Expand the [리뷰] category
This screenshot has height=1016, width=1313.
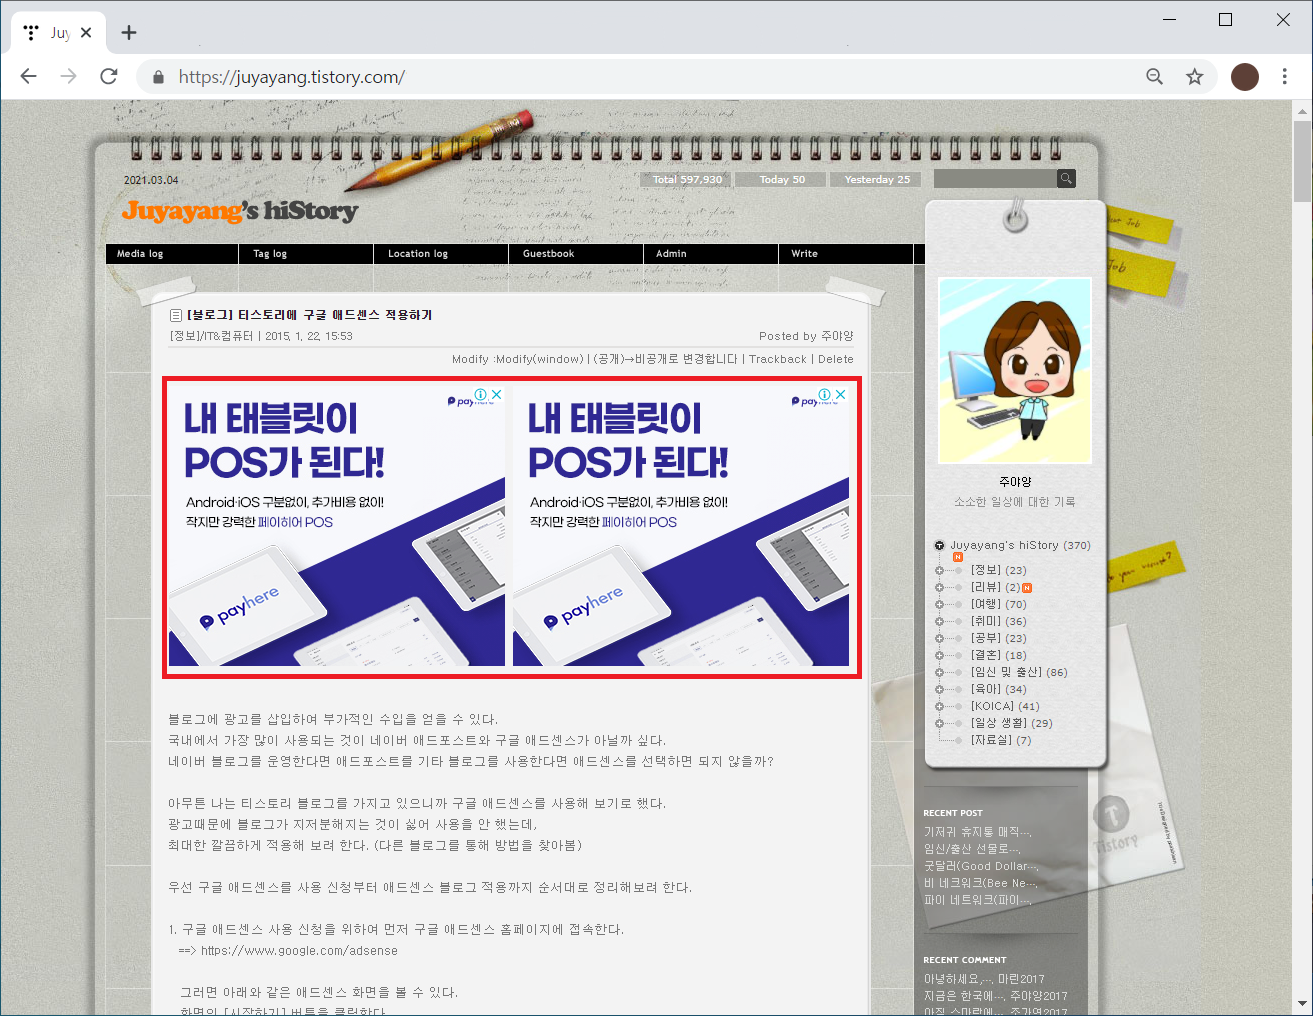click(x=939, y=587)
